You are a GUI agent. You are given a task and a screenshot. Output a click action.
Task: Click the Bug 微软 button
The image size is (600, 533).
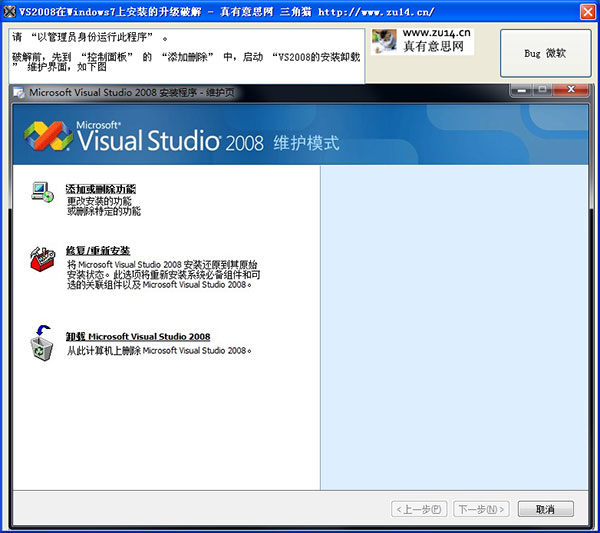[546, 53]
